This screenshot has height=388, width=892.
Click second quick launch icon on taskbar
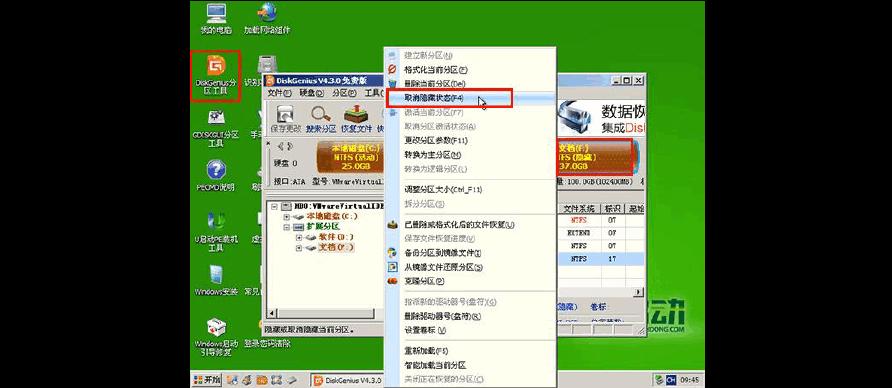pyautogui.click(x=247, y=380)
